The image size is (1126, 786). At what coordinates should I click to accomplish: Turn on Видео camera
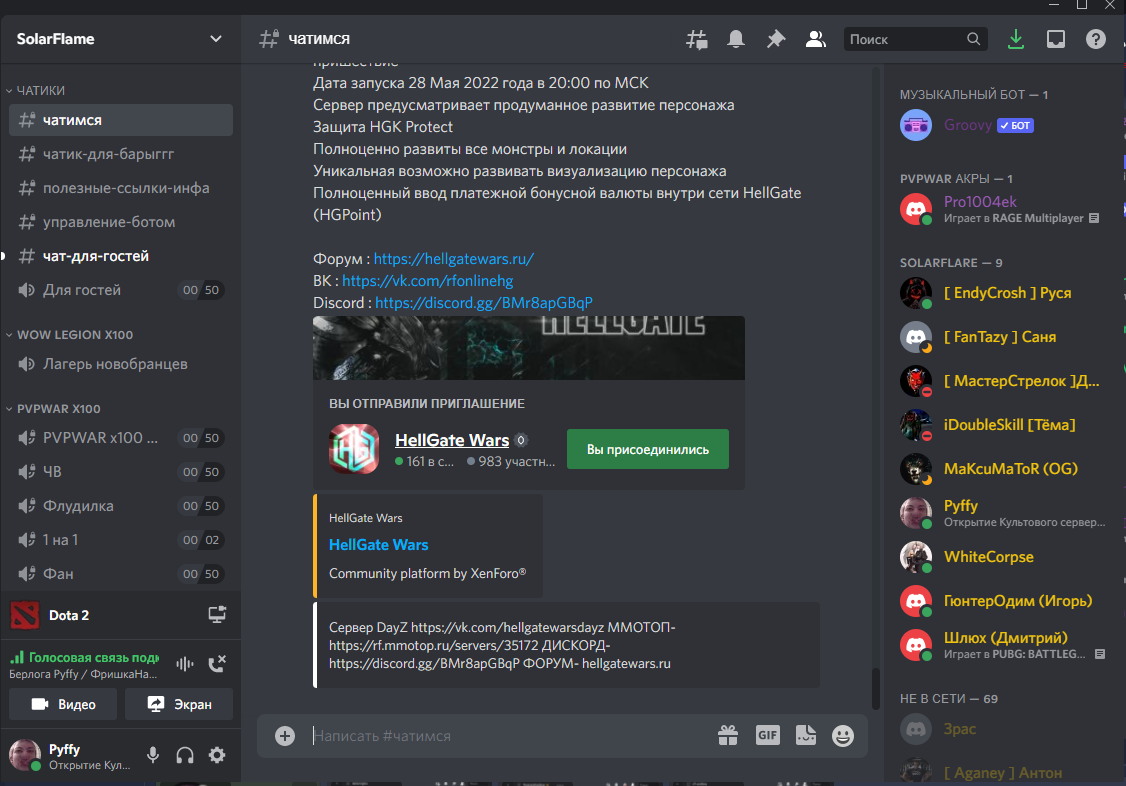pos(63,704)
